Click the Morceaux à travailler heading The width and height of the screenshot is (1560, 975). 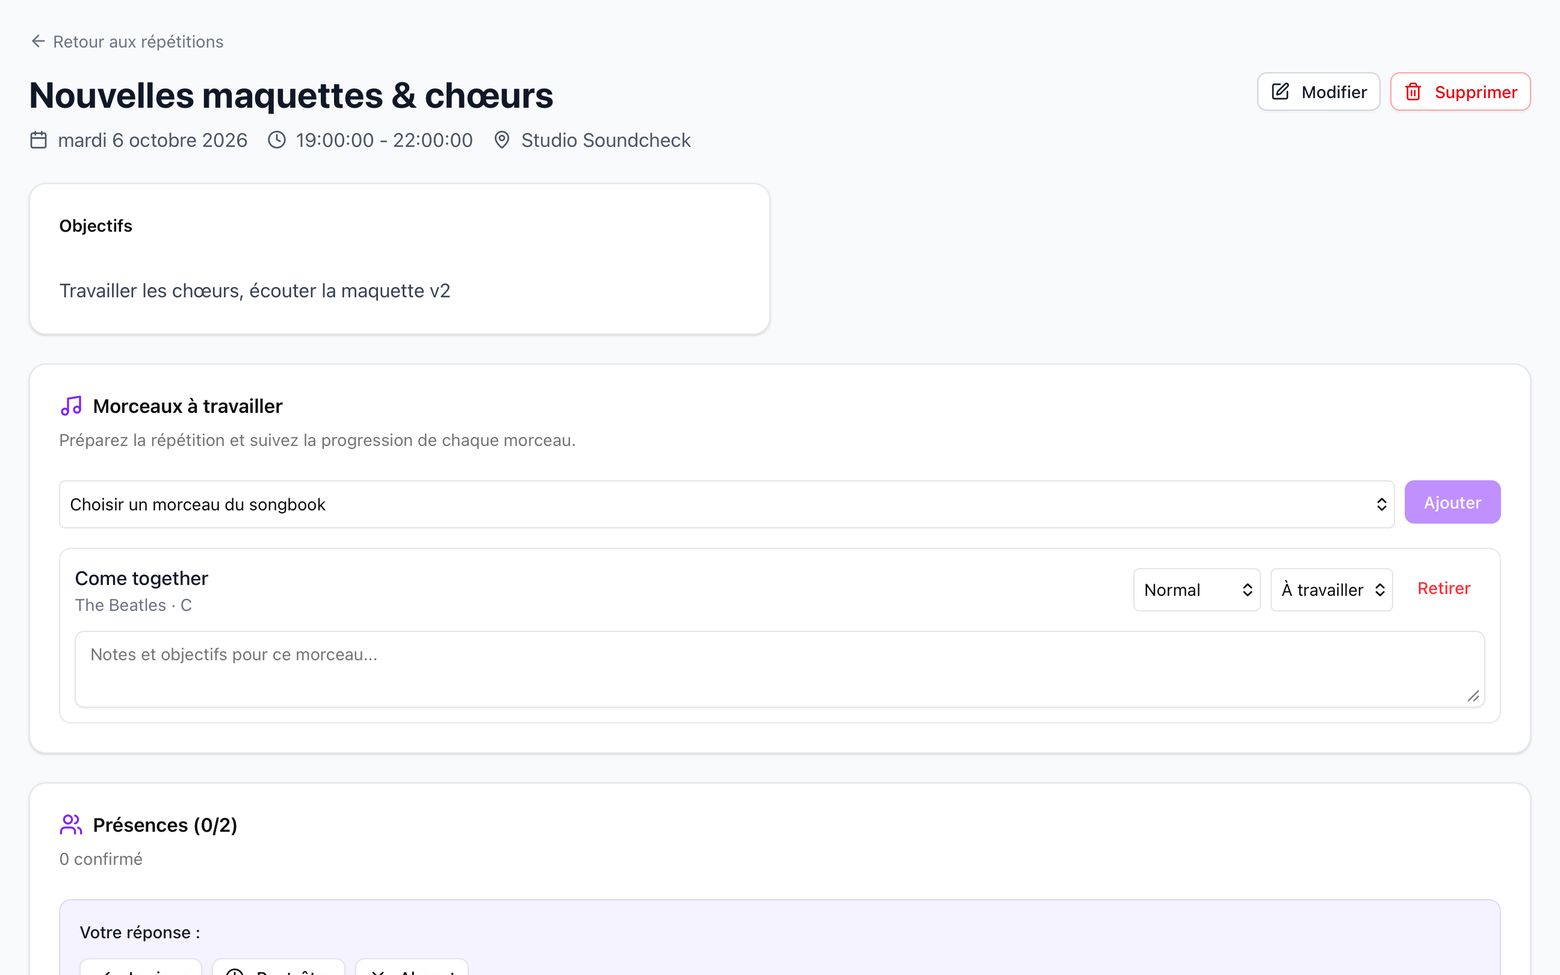click(188, 406)
